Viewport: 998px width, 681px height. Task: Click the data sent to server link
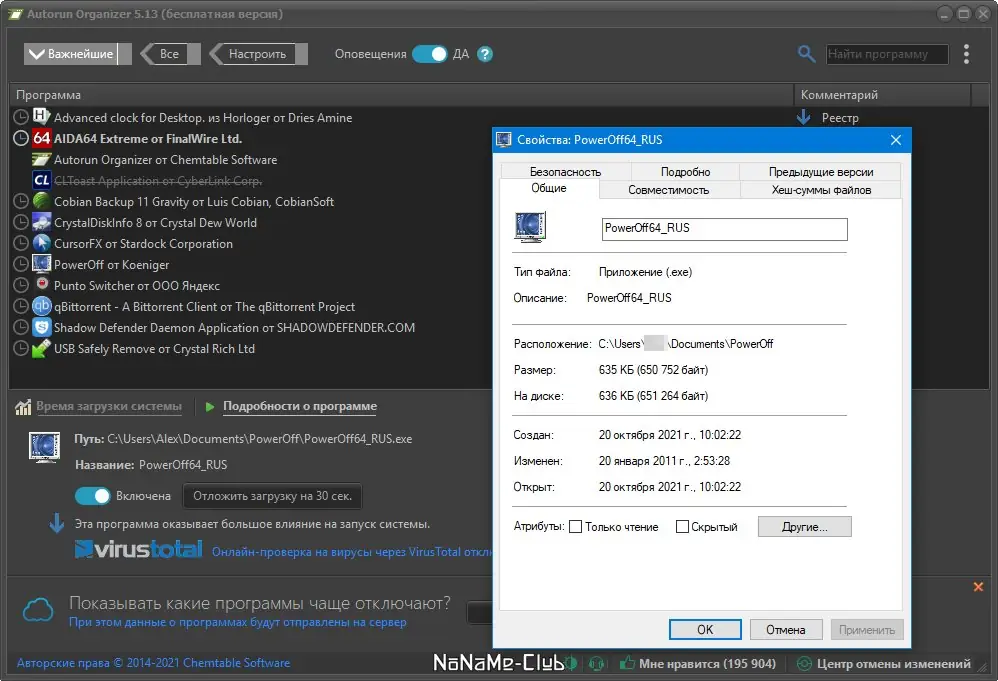pyautogui.click(x=237, y=622)
